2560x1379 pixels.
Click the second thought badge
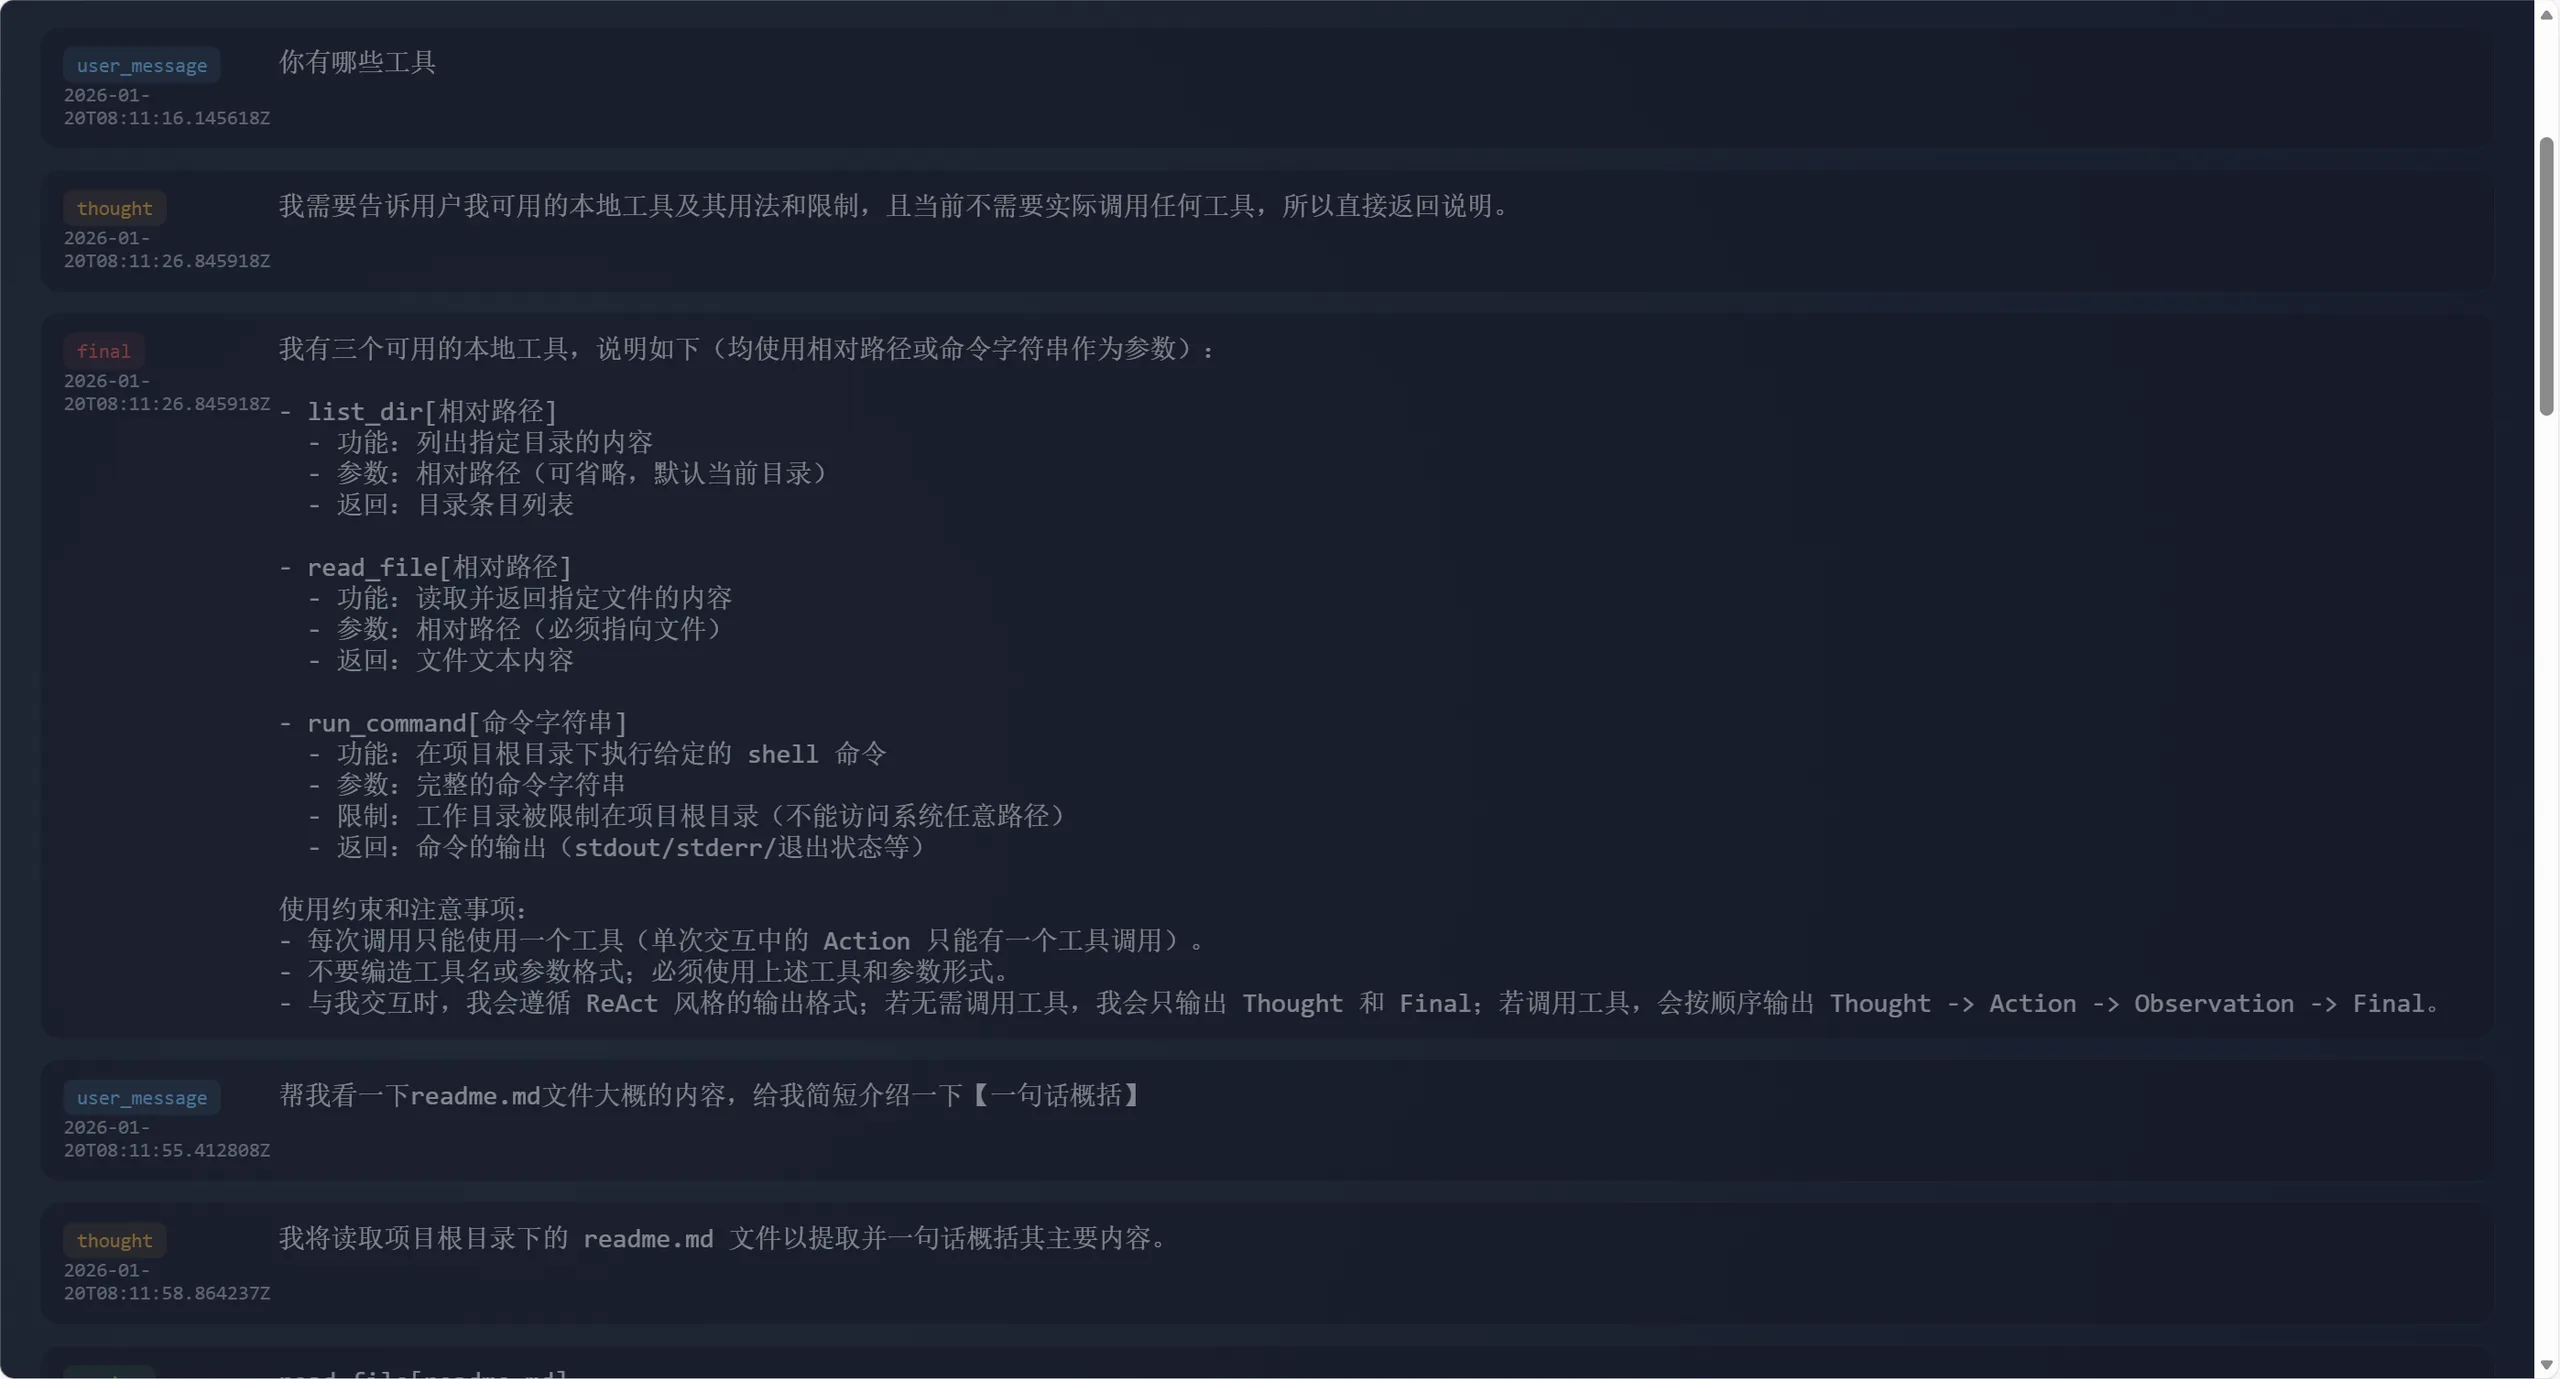115,1240
